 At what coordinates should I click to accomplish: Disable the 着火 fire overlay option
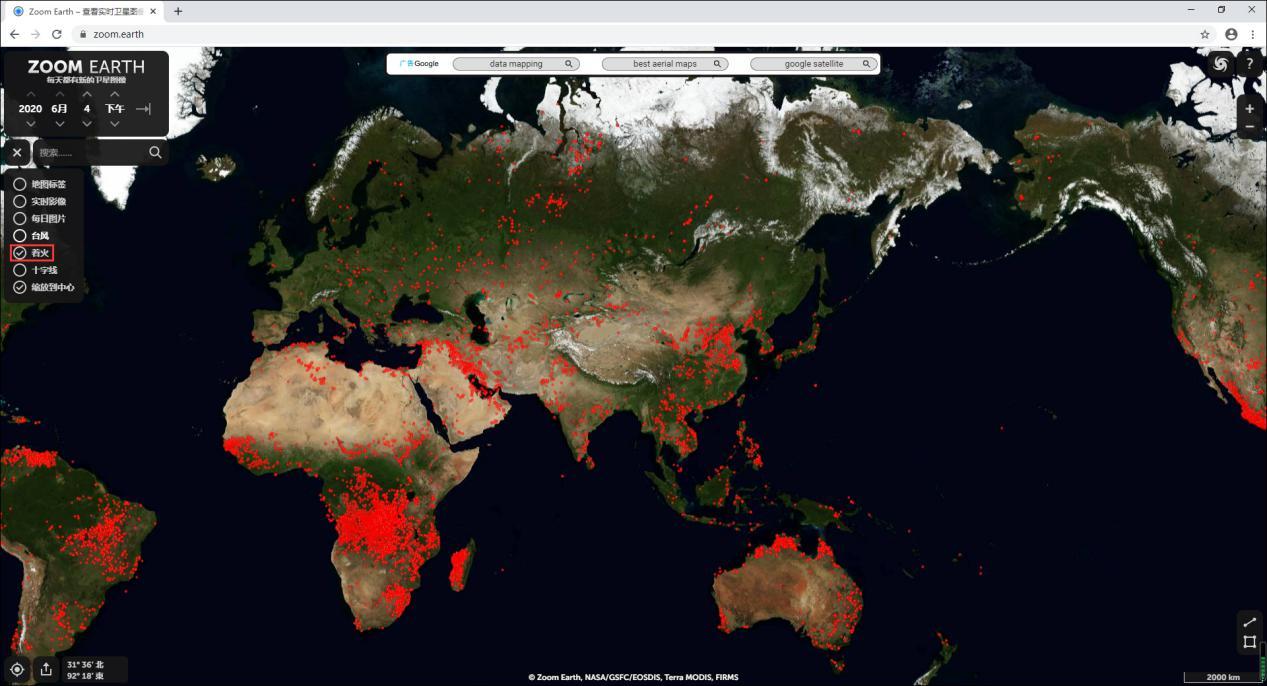(31, 253)
